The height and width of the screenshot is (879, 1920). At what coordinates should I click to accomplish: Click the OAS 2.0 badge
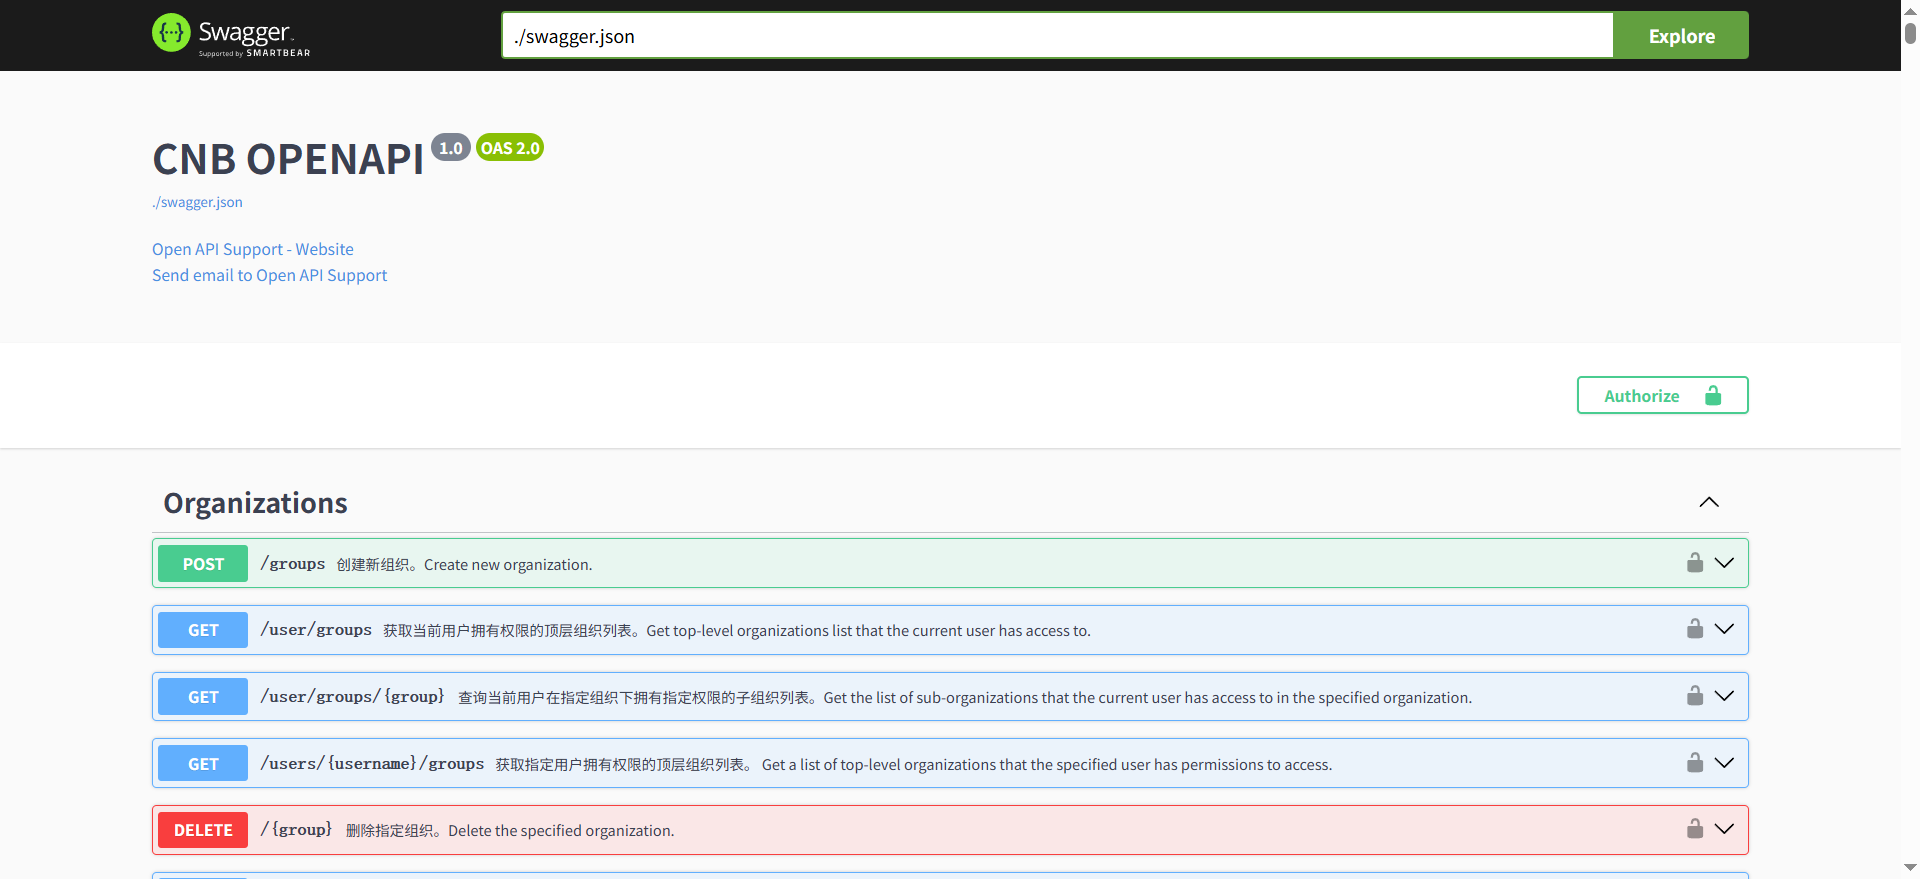point(510,148)
